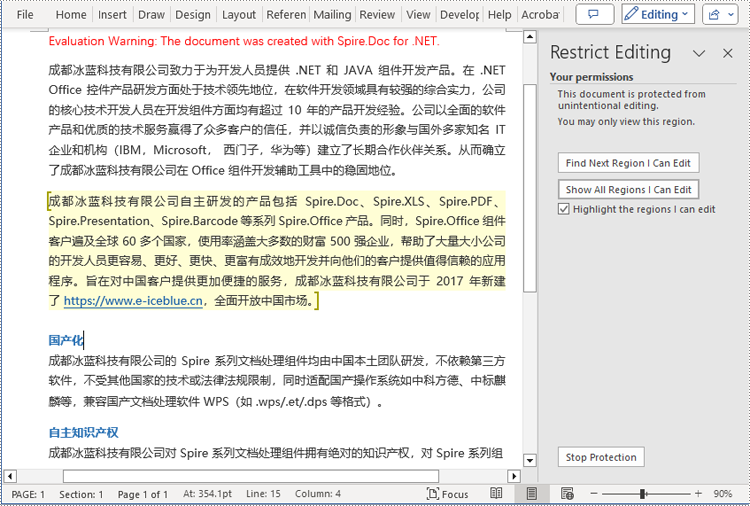
Task: Click Section: 1 in status bar
Action: tap(81, 495)
